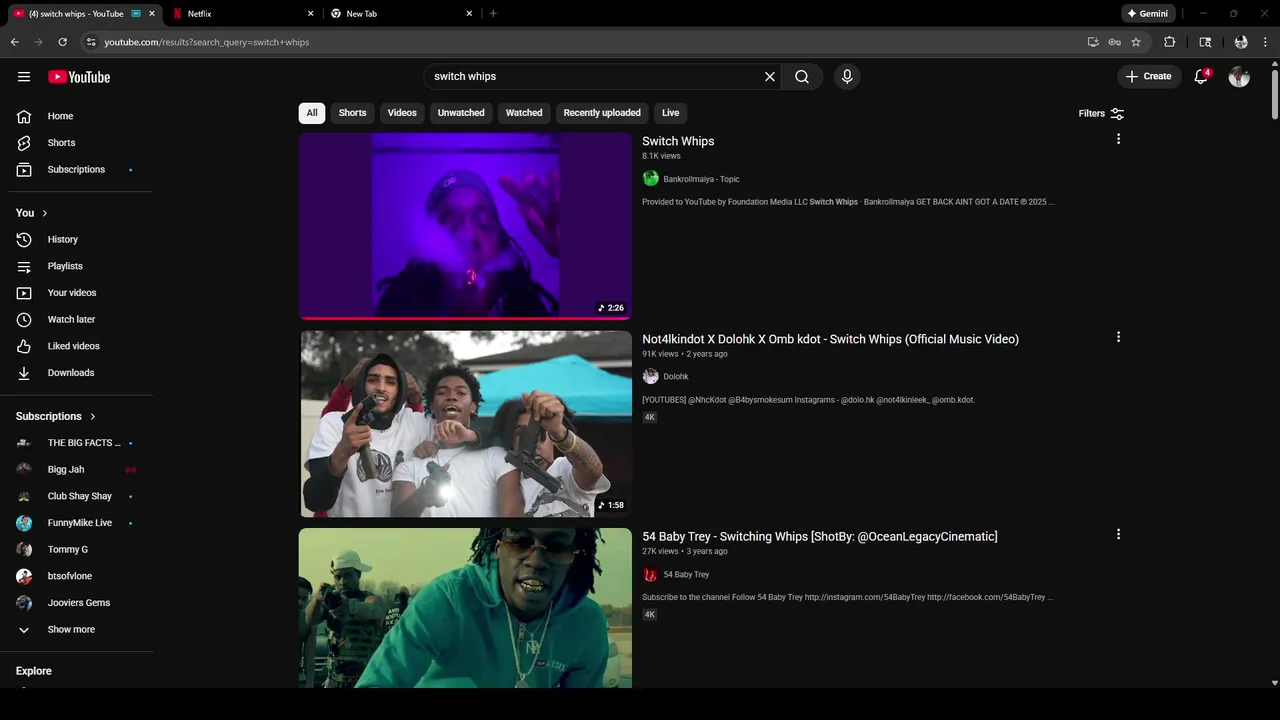Viewport: 1280px width, 720px height.
Task: Open 54 Baby Trey channel link
Action: (x=686, y=575)
